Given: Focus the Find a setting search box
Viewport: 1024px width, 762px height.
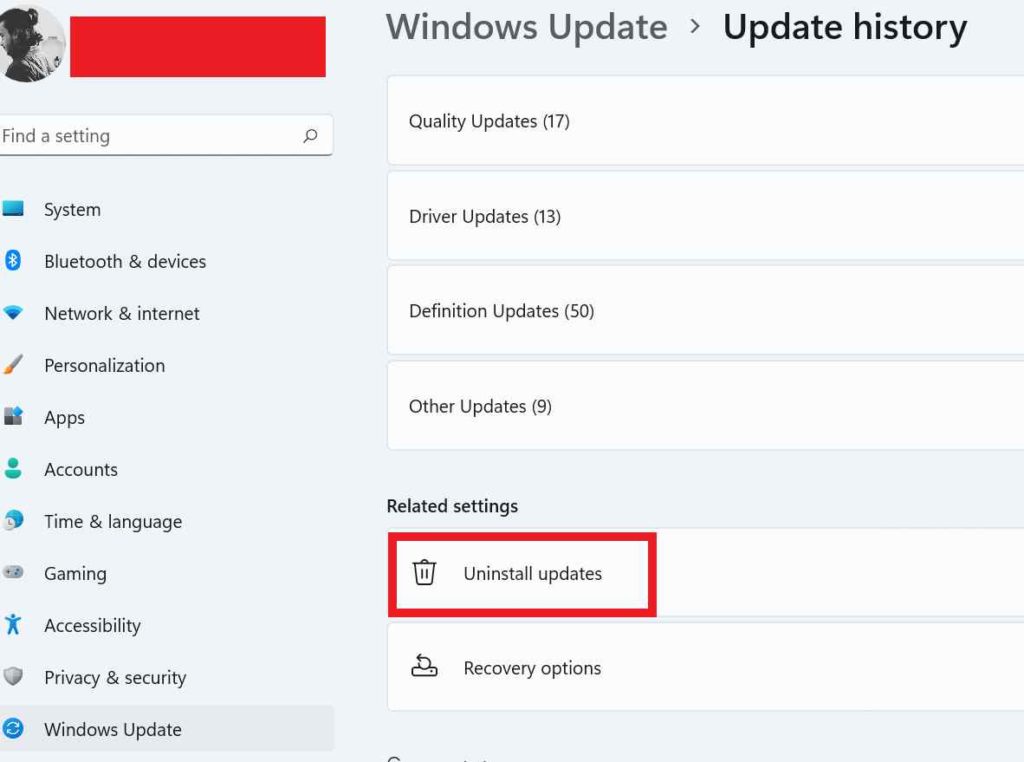Looking at the screenshot, I should (x=166, y=136).
